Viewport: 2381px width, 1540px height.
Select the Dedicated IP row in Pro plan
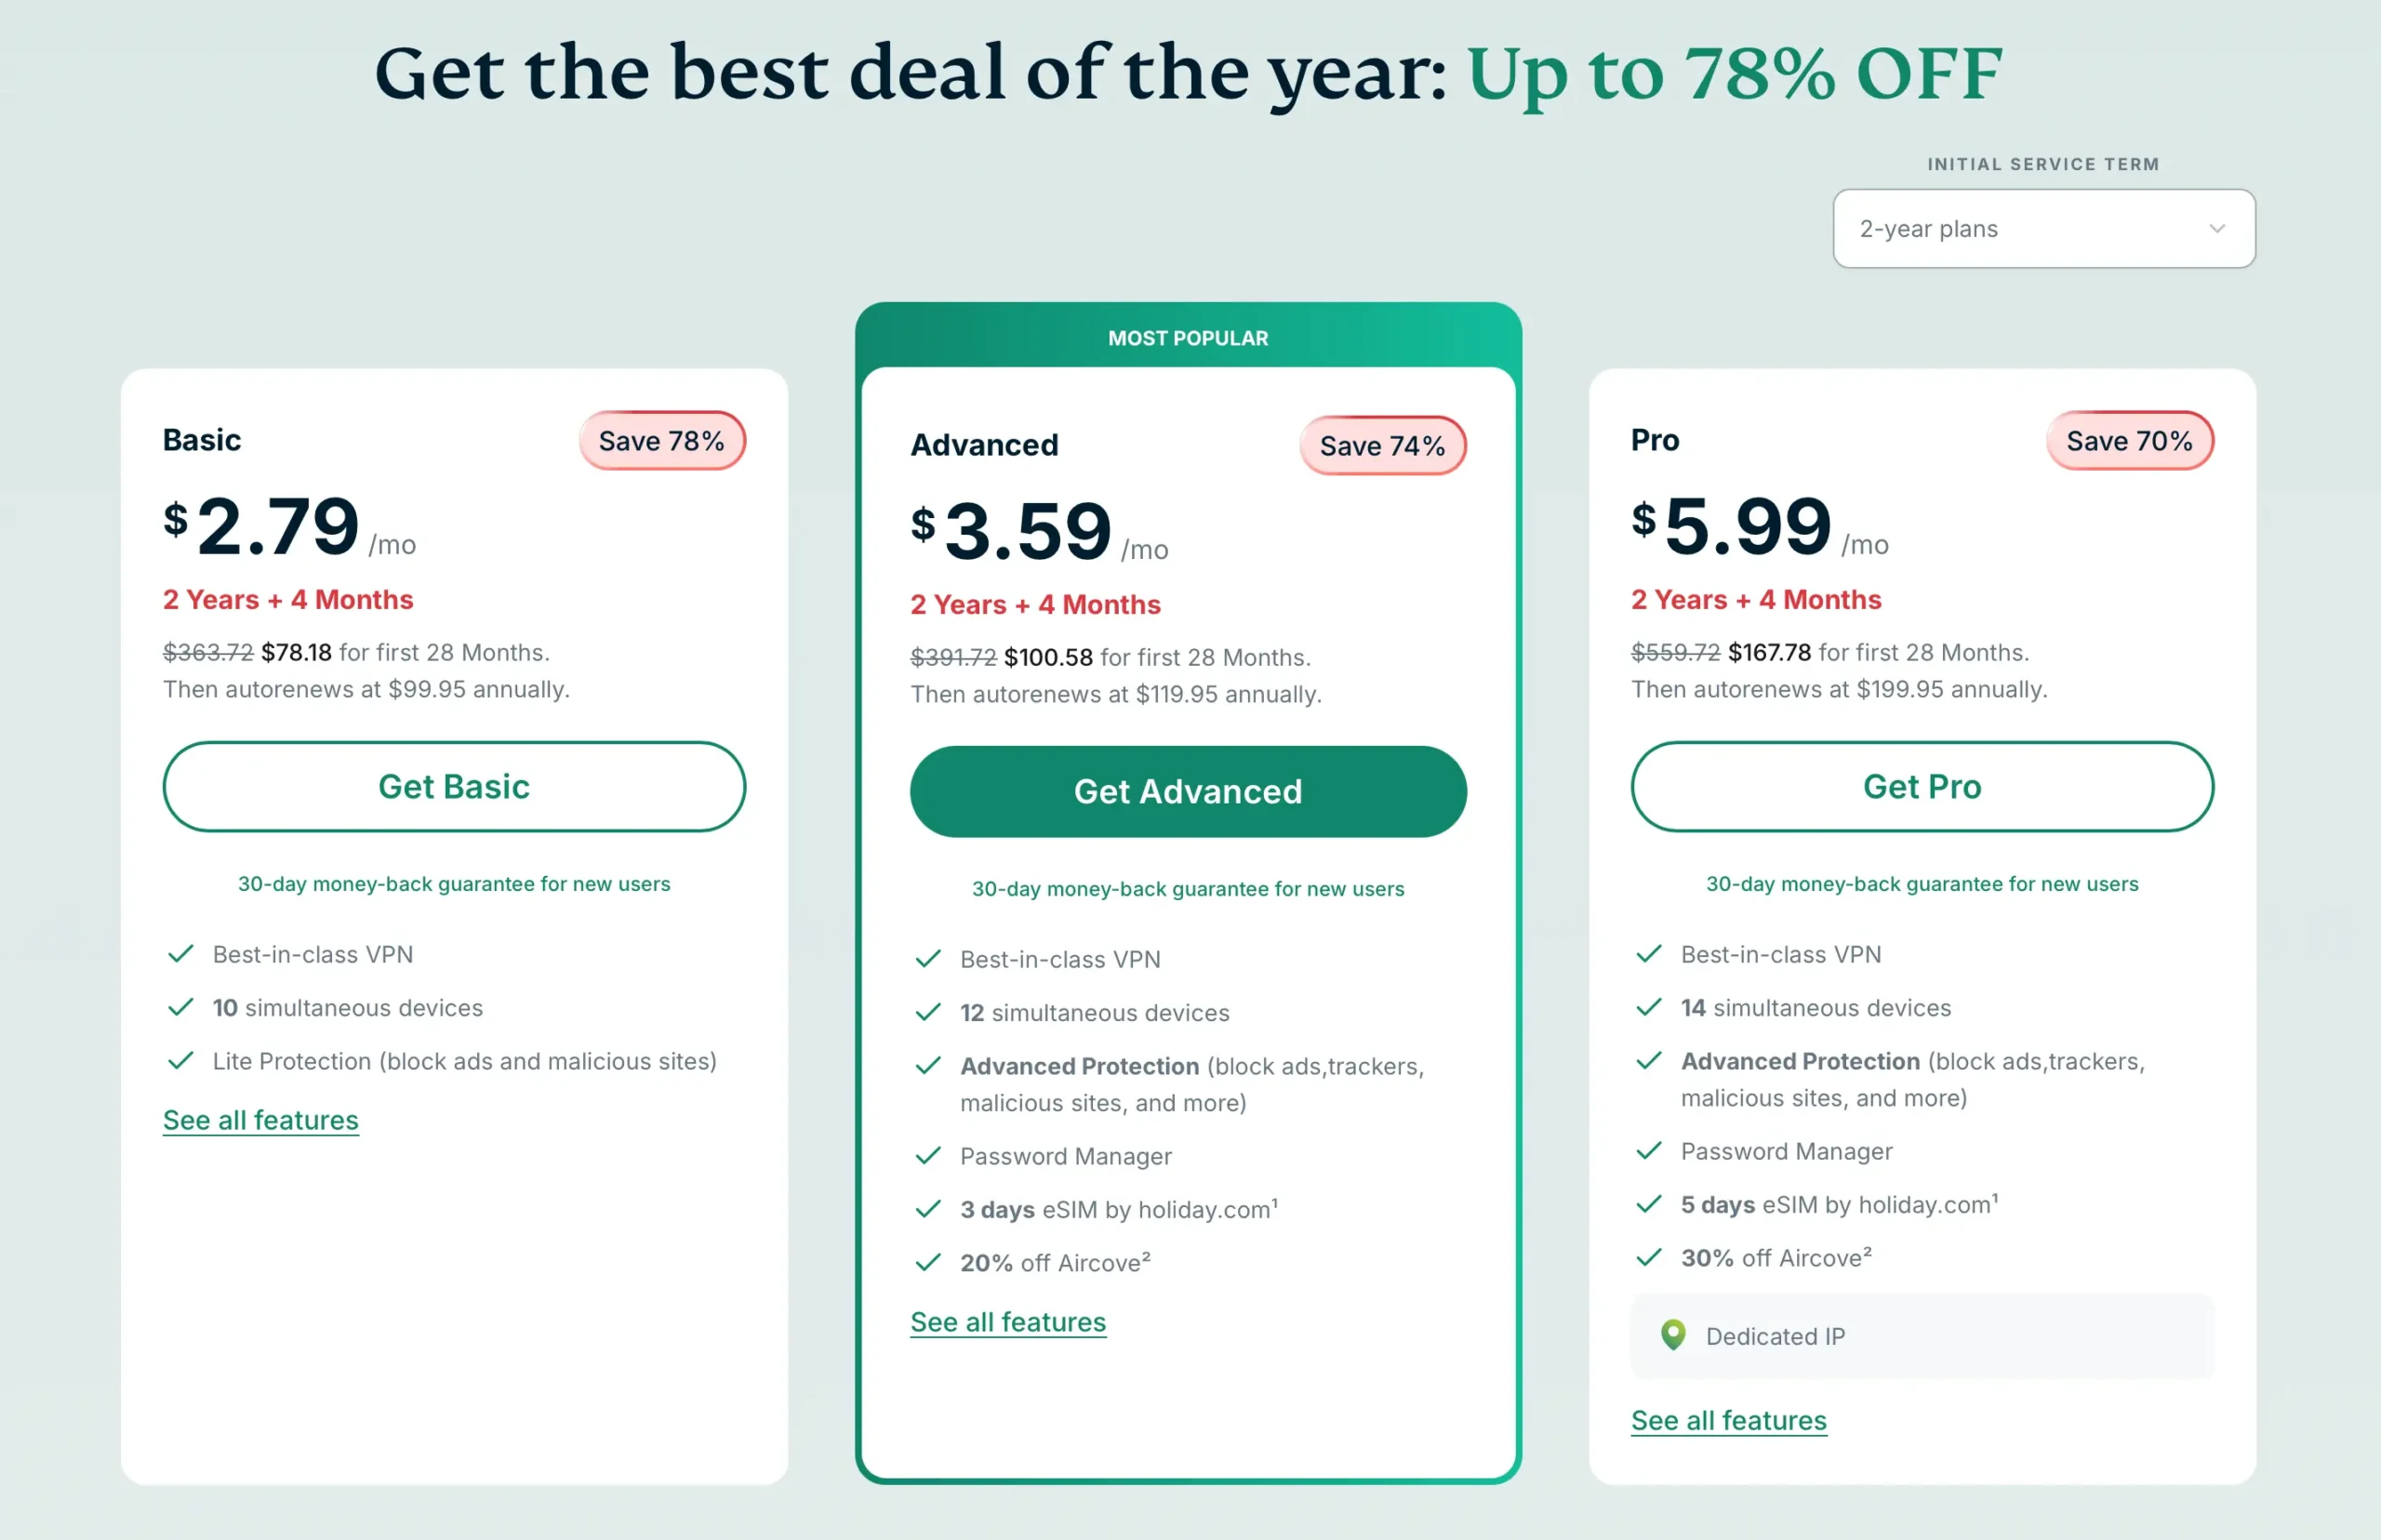(x=1921, y=1335)
